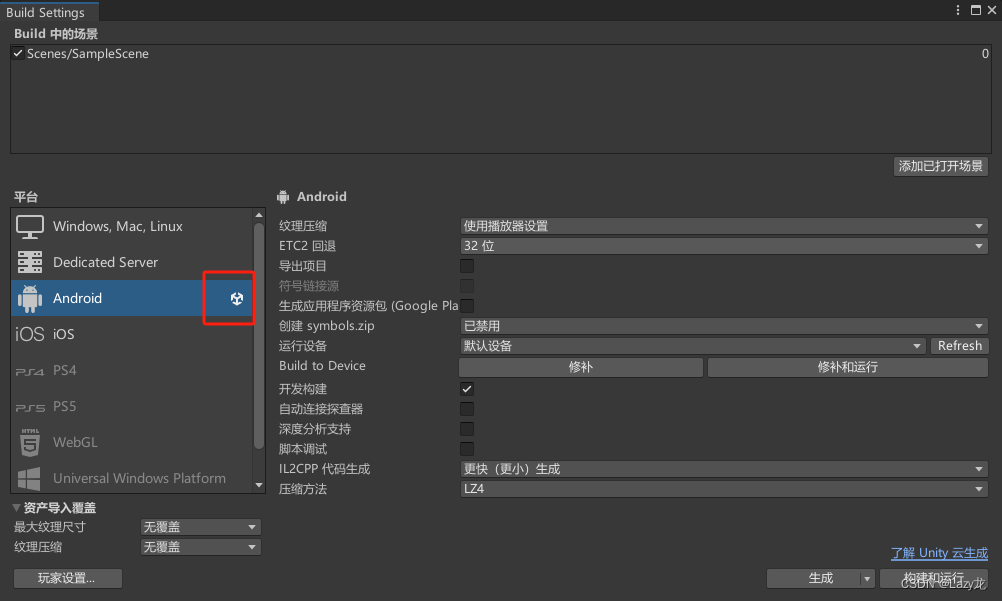
Task: Uncheck Scenes/SampleScene in build list
Action: 18,54
